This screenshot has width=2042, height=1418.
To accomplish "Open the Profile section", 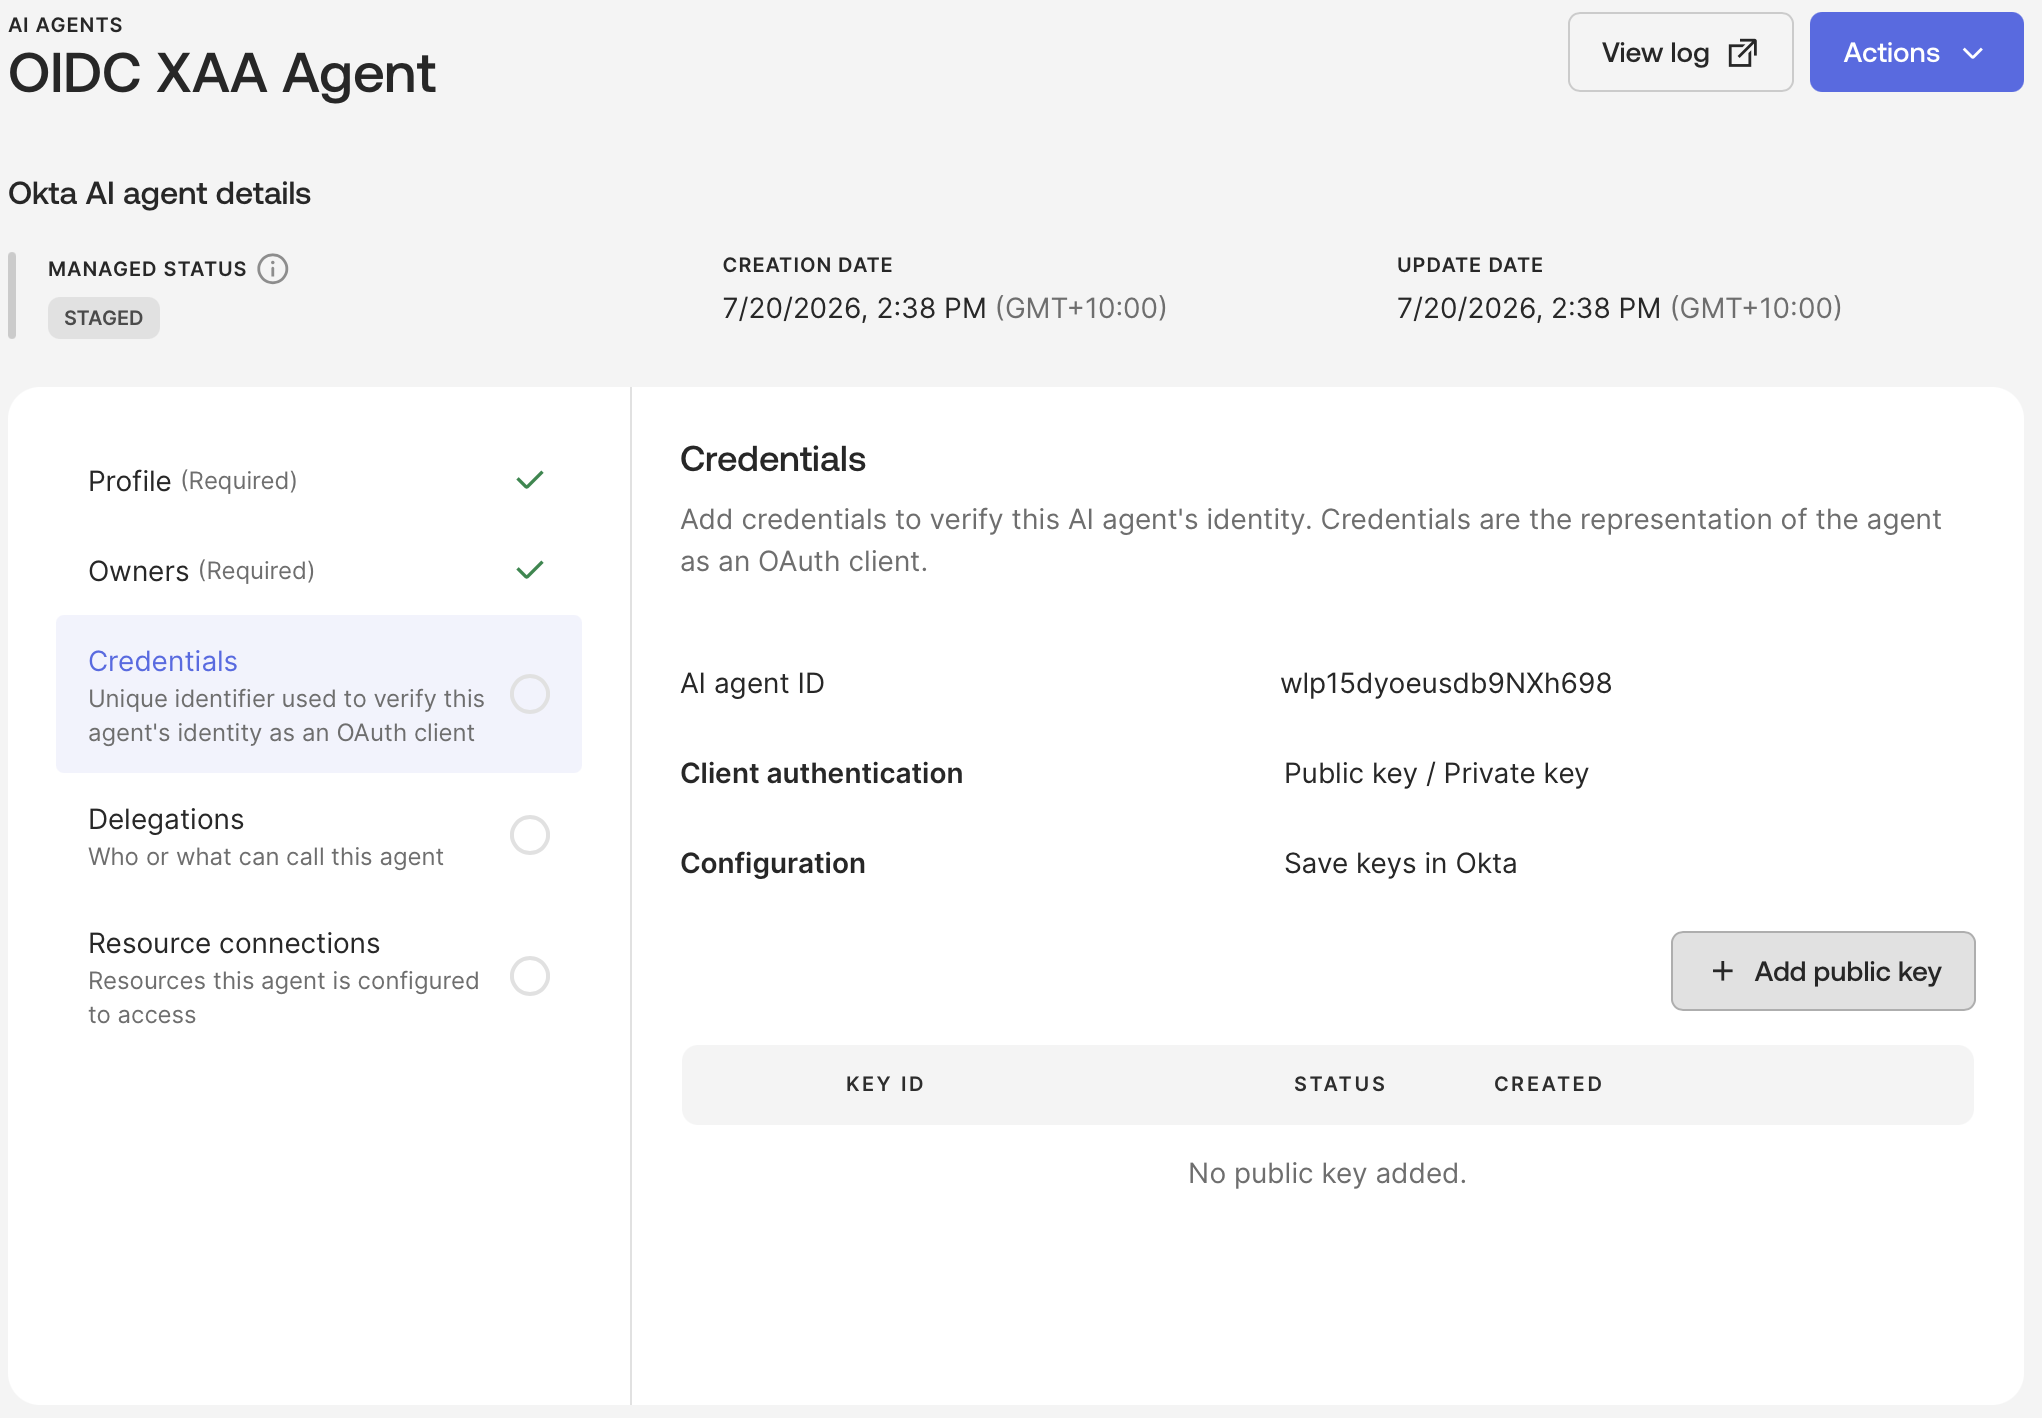I will coord(319,481).
